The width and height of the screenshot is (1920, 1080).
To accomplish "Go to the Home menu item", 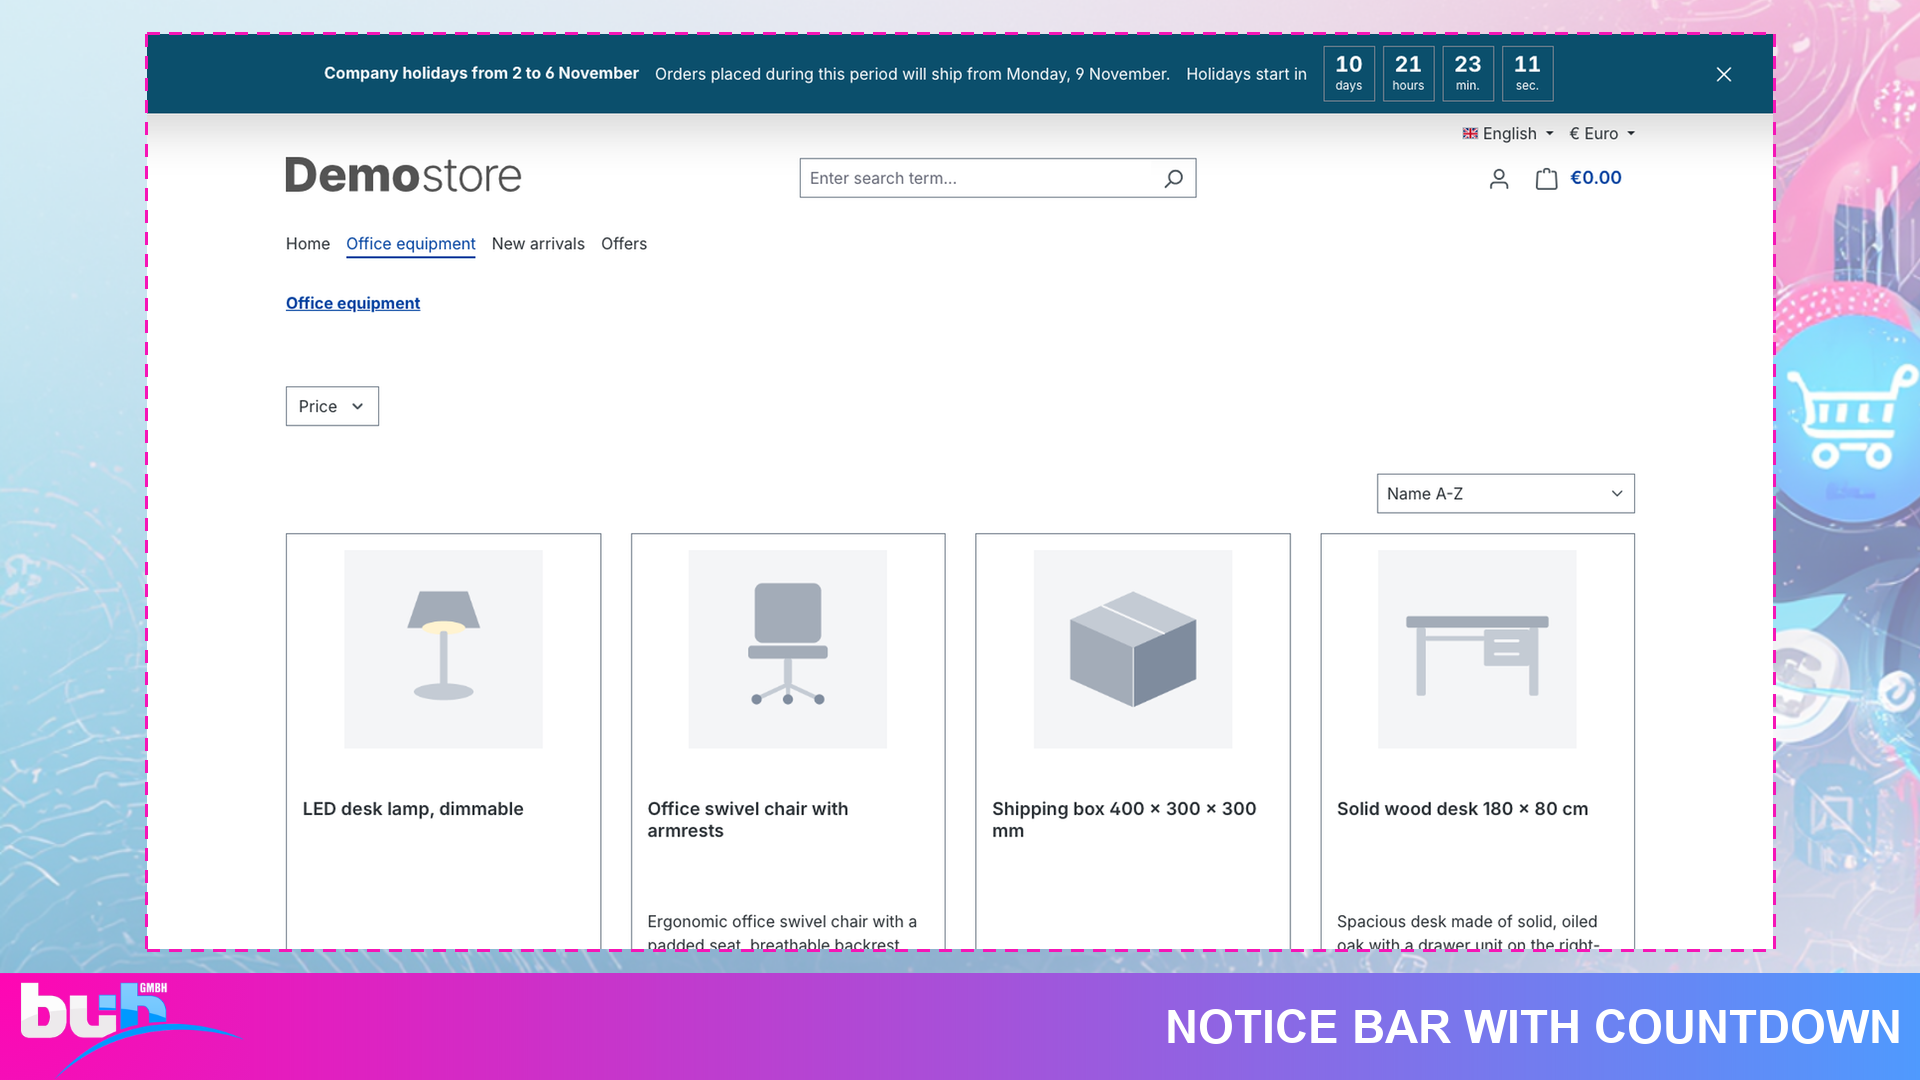I will pyautogui.click(x=308, y=244).
